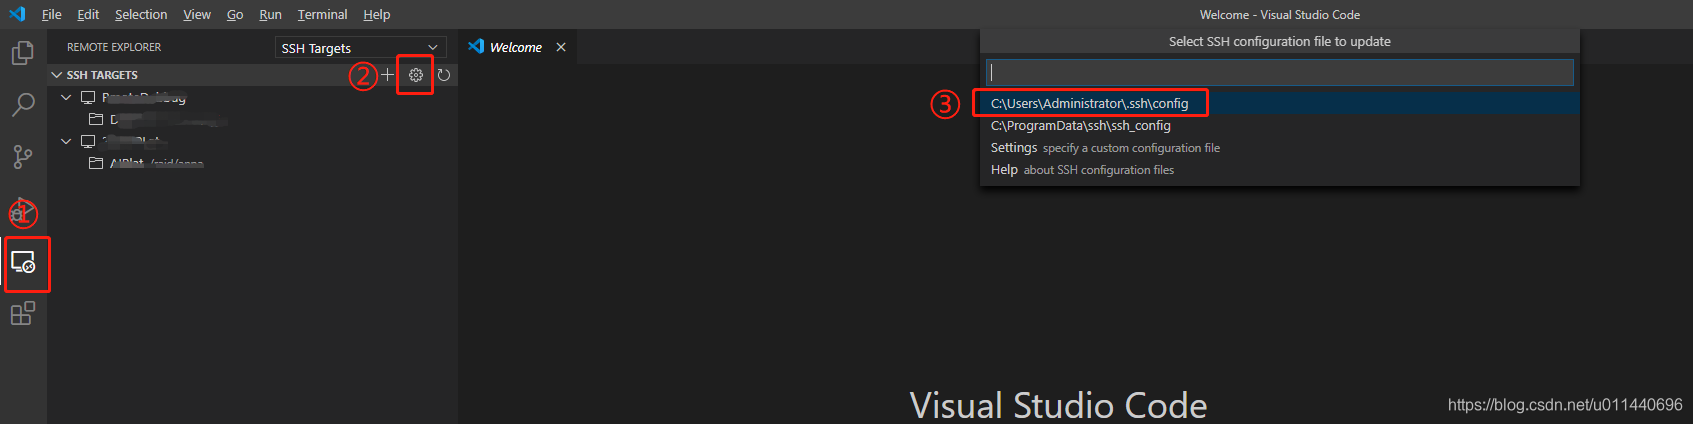The image size is (1693, 424).
Task: Open SSH configure gear icon
Action: [x=416, y=75]
